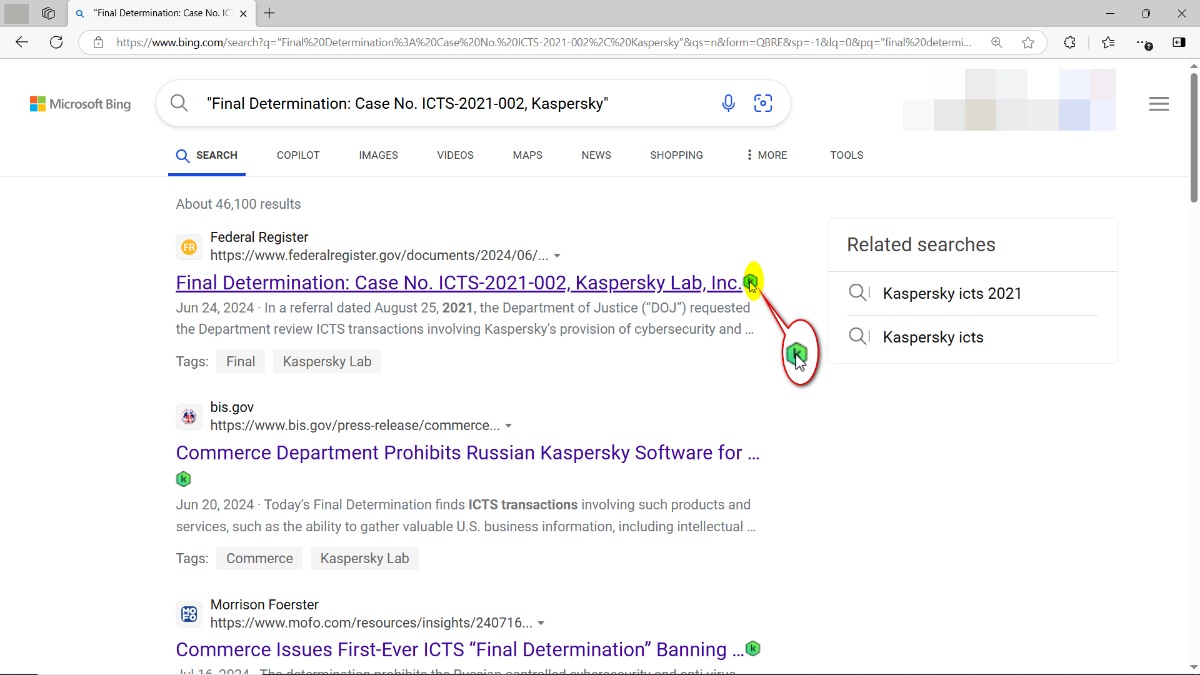The width and height of the screenshot is (1200, 675).
Task: Open Bing hamburger settings menu
Action: 1159,104
